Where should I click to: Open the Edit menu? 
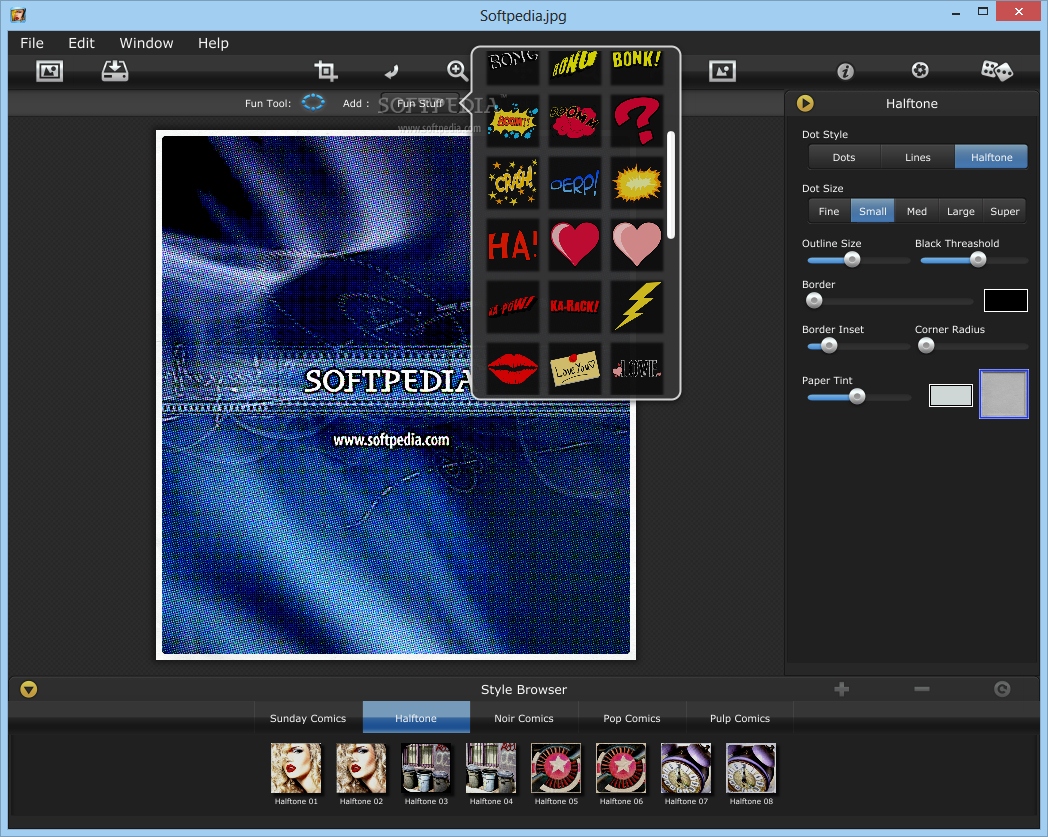pos(82,43)
